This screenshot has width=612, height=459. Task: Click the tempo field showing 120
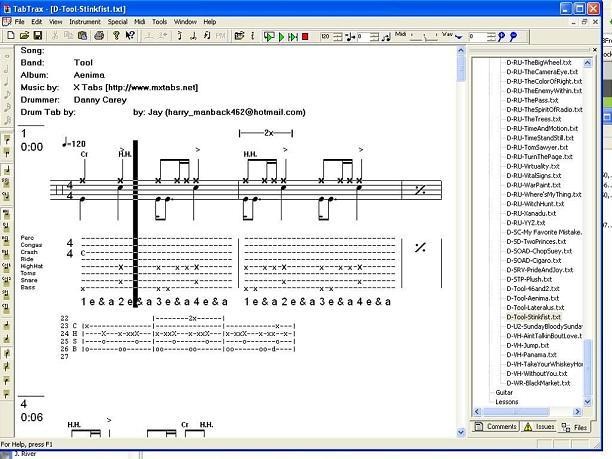(325, 37)
